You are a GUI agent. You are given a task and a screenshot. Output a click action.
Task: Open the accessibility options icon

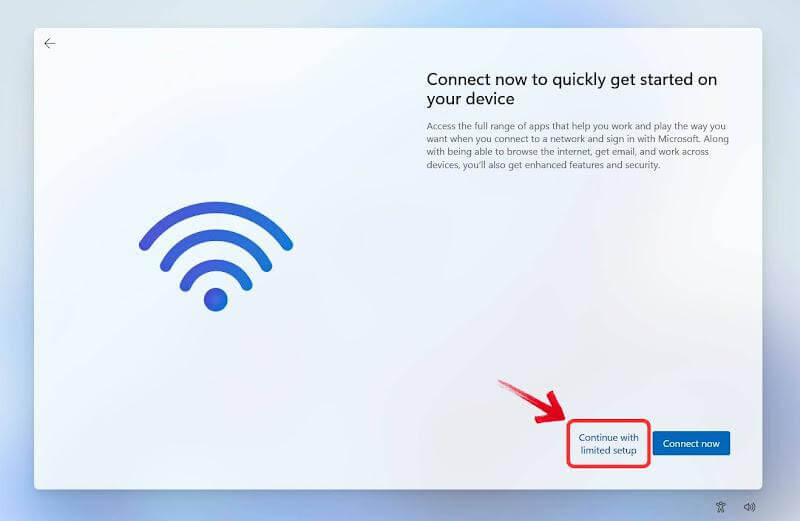(x=720, y=507)
